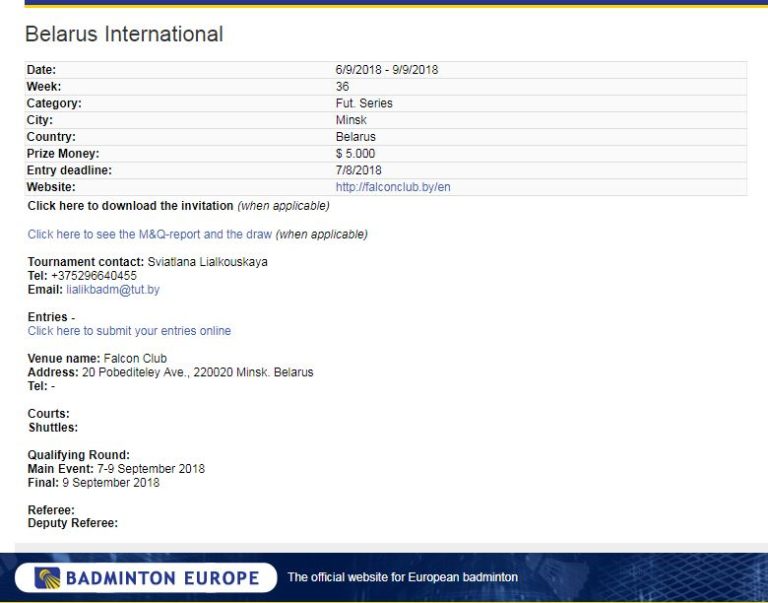Click the Shuttles: label
Image resolution: width=768 pixels, height=603 pixels.
53,427
